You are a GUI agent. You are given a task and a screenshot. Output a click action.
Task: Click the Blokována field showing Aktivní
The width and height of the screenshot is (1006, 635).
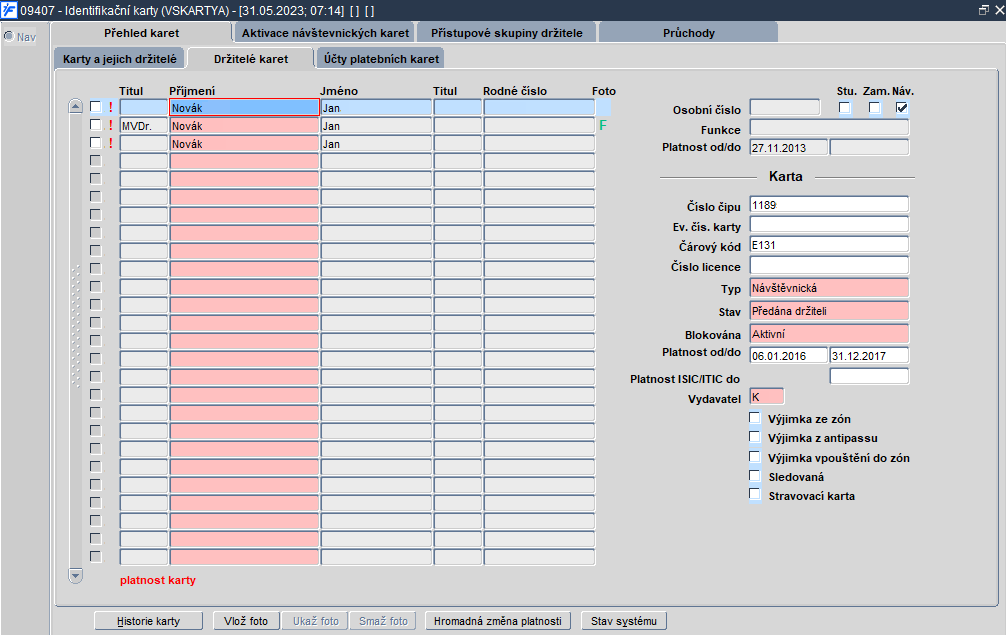[829, 334]
